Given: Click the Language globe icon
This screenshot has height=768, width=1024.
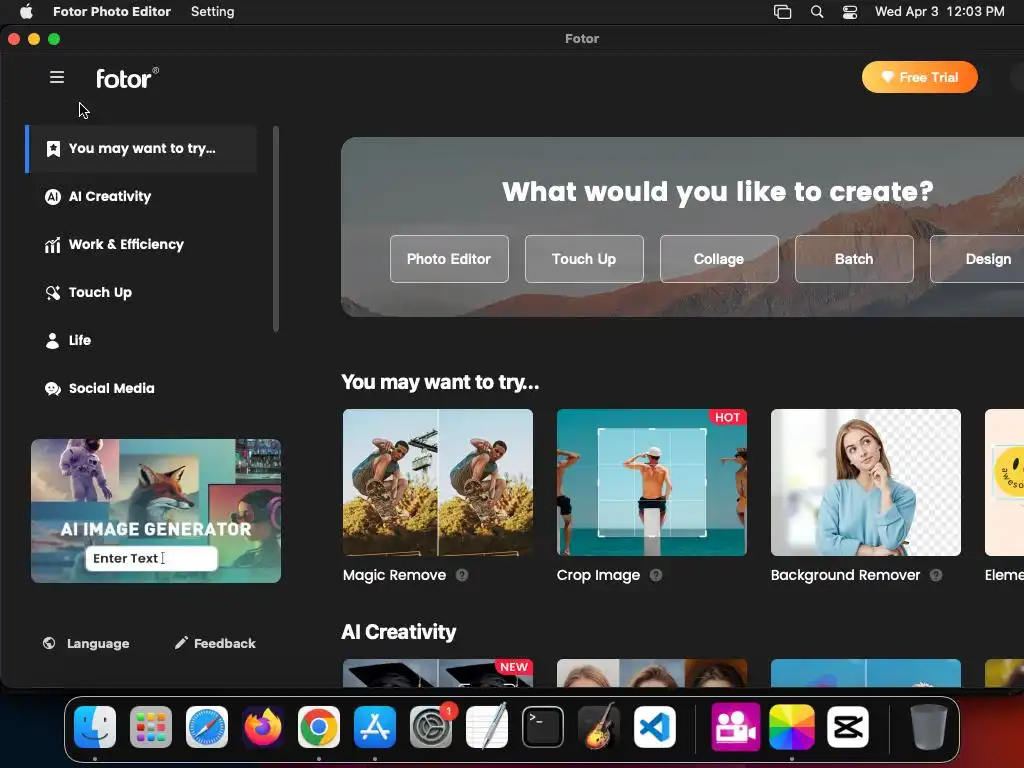Looking at the screenshot, I should pos(49,643).
